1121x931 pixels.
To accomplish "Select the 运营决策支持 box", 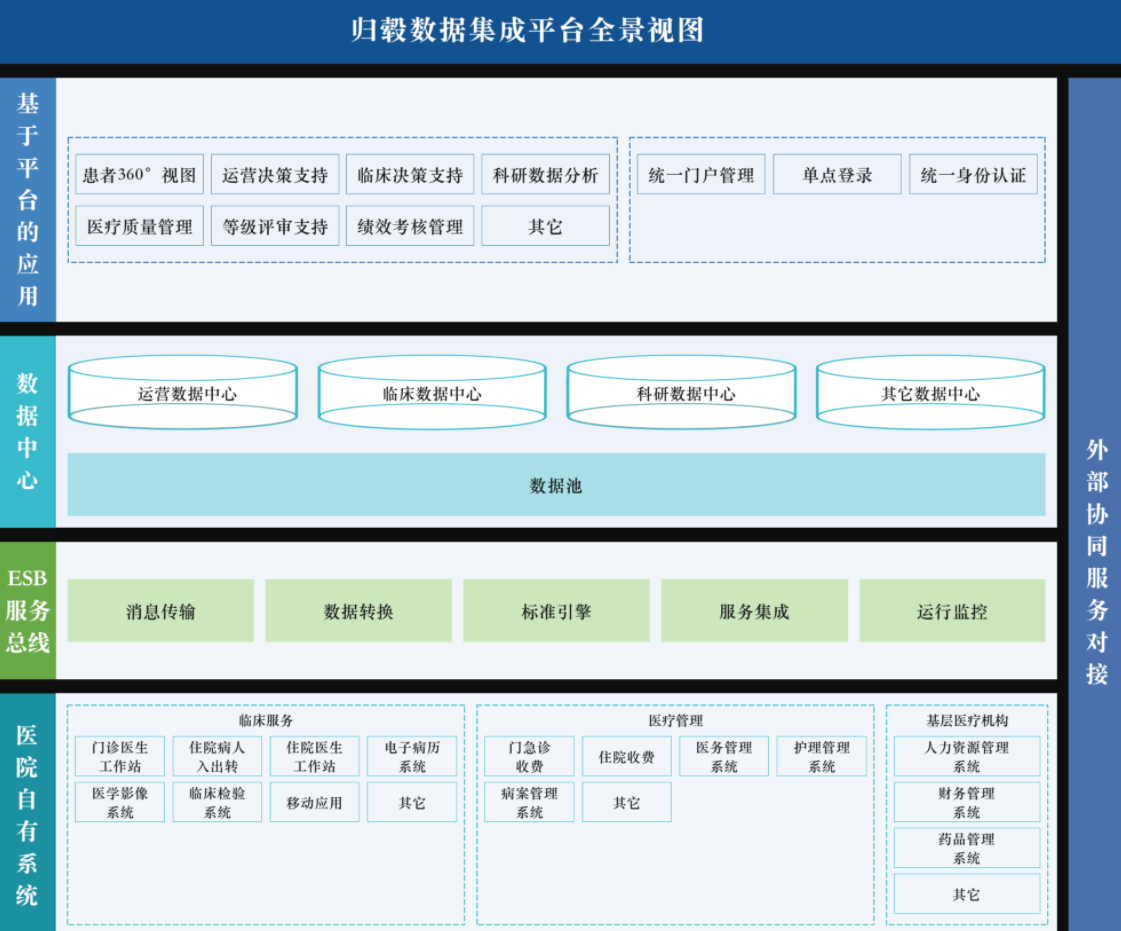I will pyautogui.click(x=275, y=174).
